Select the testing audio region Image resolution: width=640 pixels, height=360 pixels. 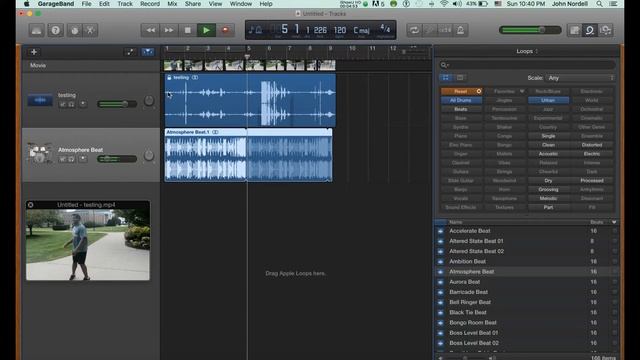[x=250, y=100]
